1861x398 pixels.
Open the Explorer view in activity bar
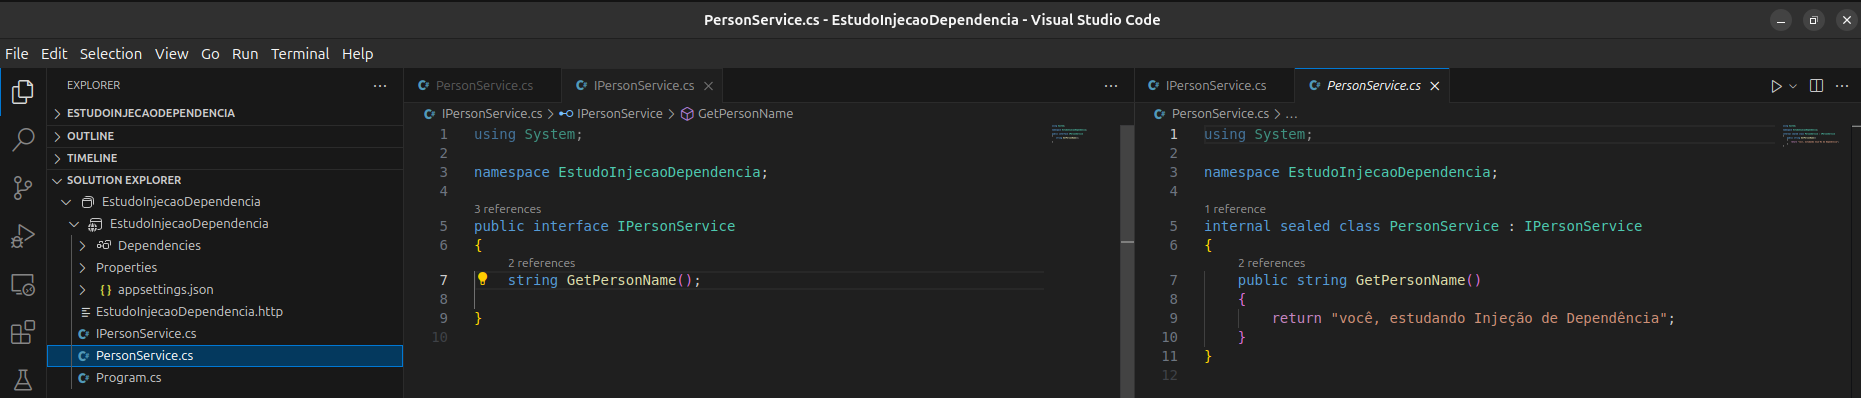(22, 92)
